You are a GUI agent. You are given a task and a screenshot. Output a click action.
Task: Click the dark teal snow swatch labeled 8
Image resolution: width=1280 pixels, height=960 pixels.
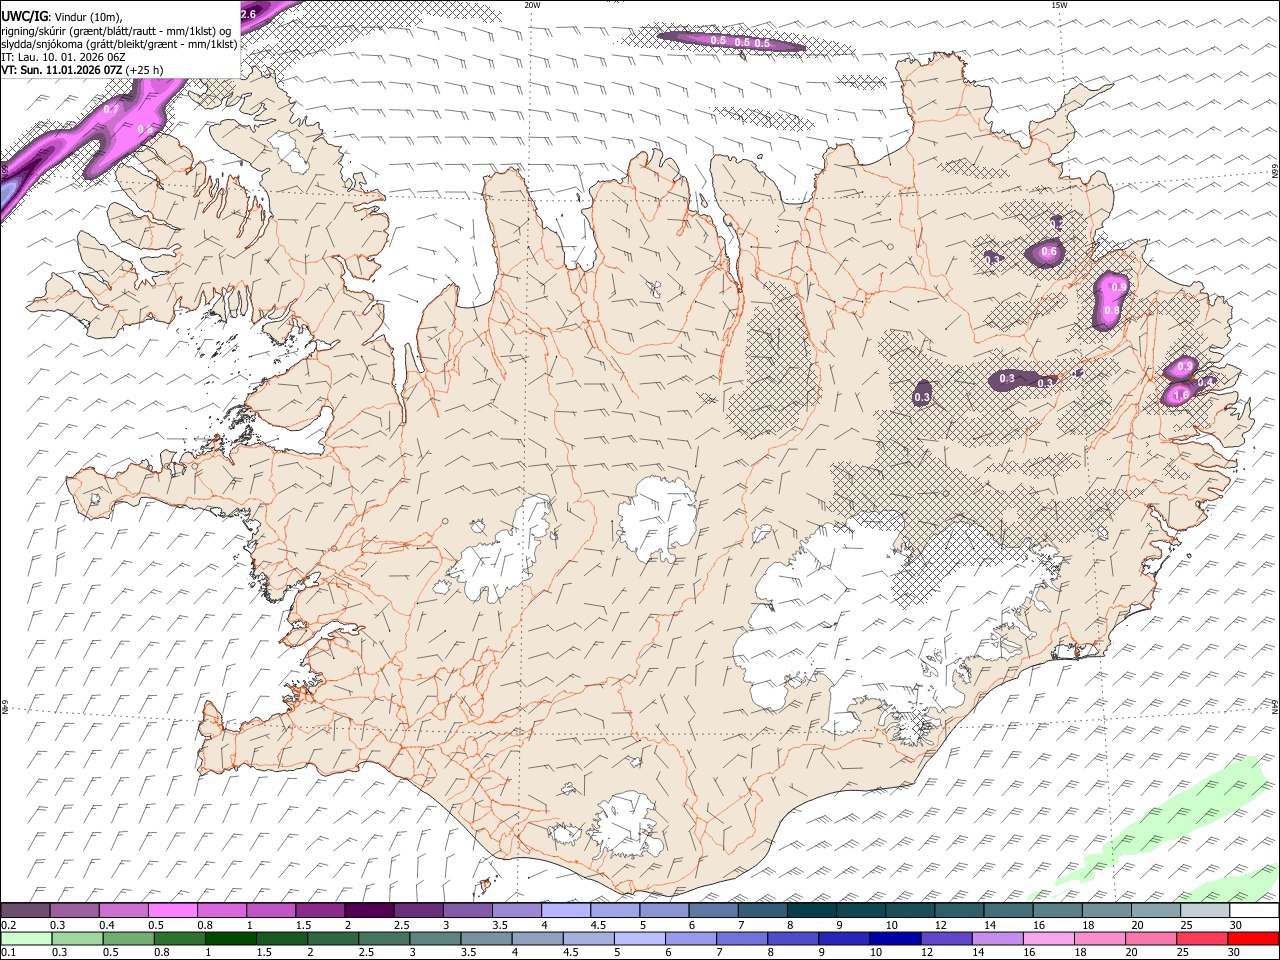coord(810,910)
